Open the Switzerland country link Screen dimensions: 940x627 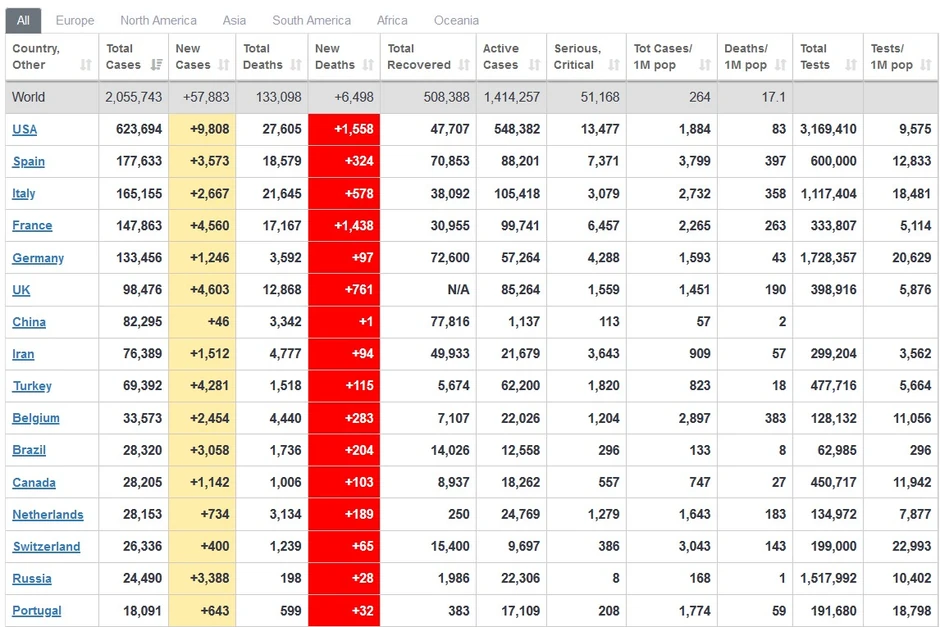click(x=47, y=547)
